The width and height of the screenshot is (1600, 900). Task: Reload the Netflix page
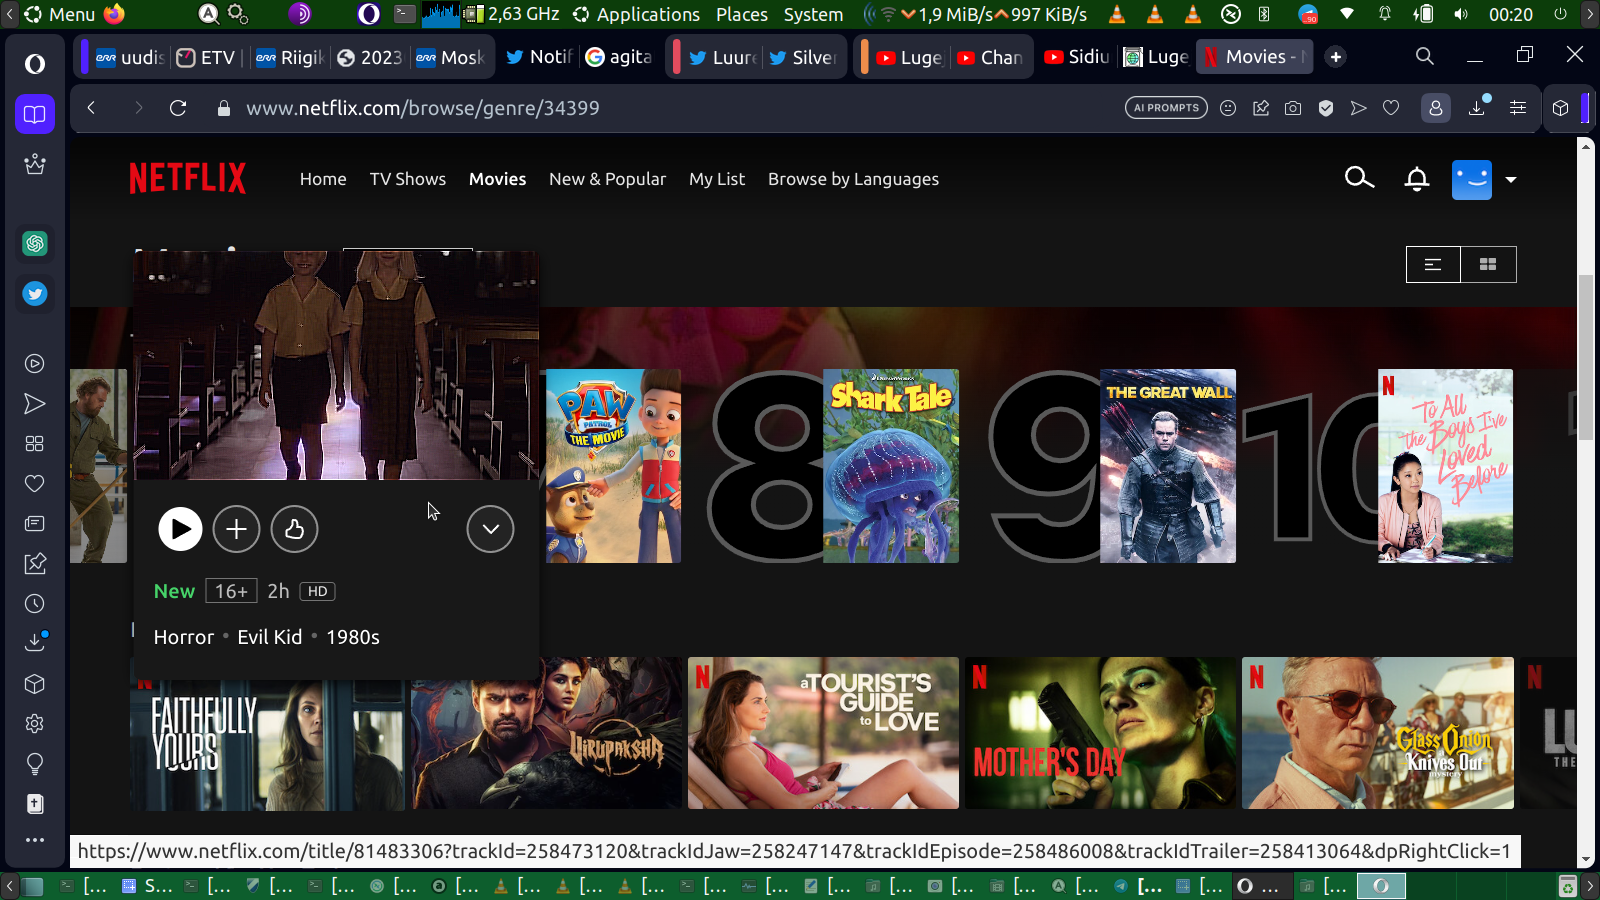pos(178,108)
